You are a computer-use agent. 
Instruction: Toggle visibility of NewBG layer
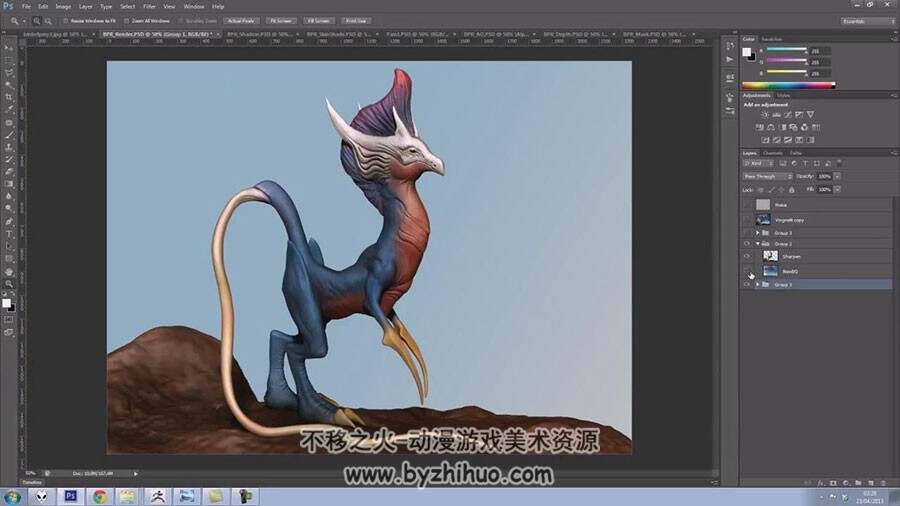[x=747, y=271]
